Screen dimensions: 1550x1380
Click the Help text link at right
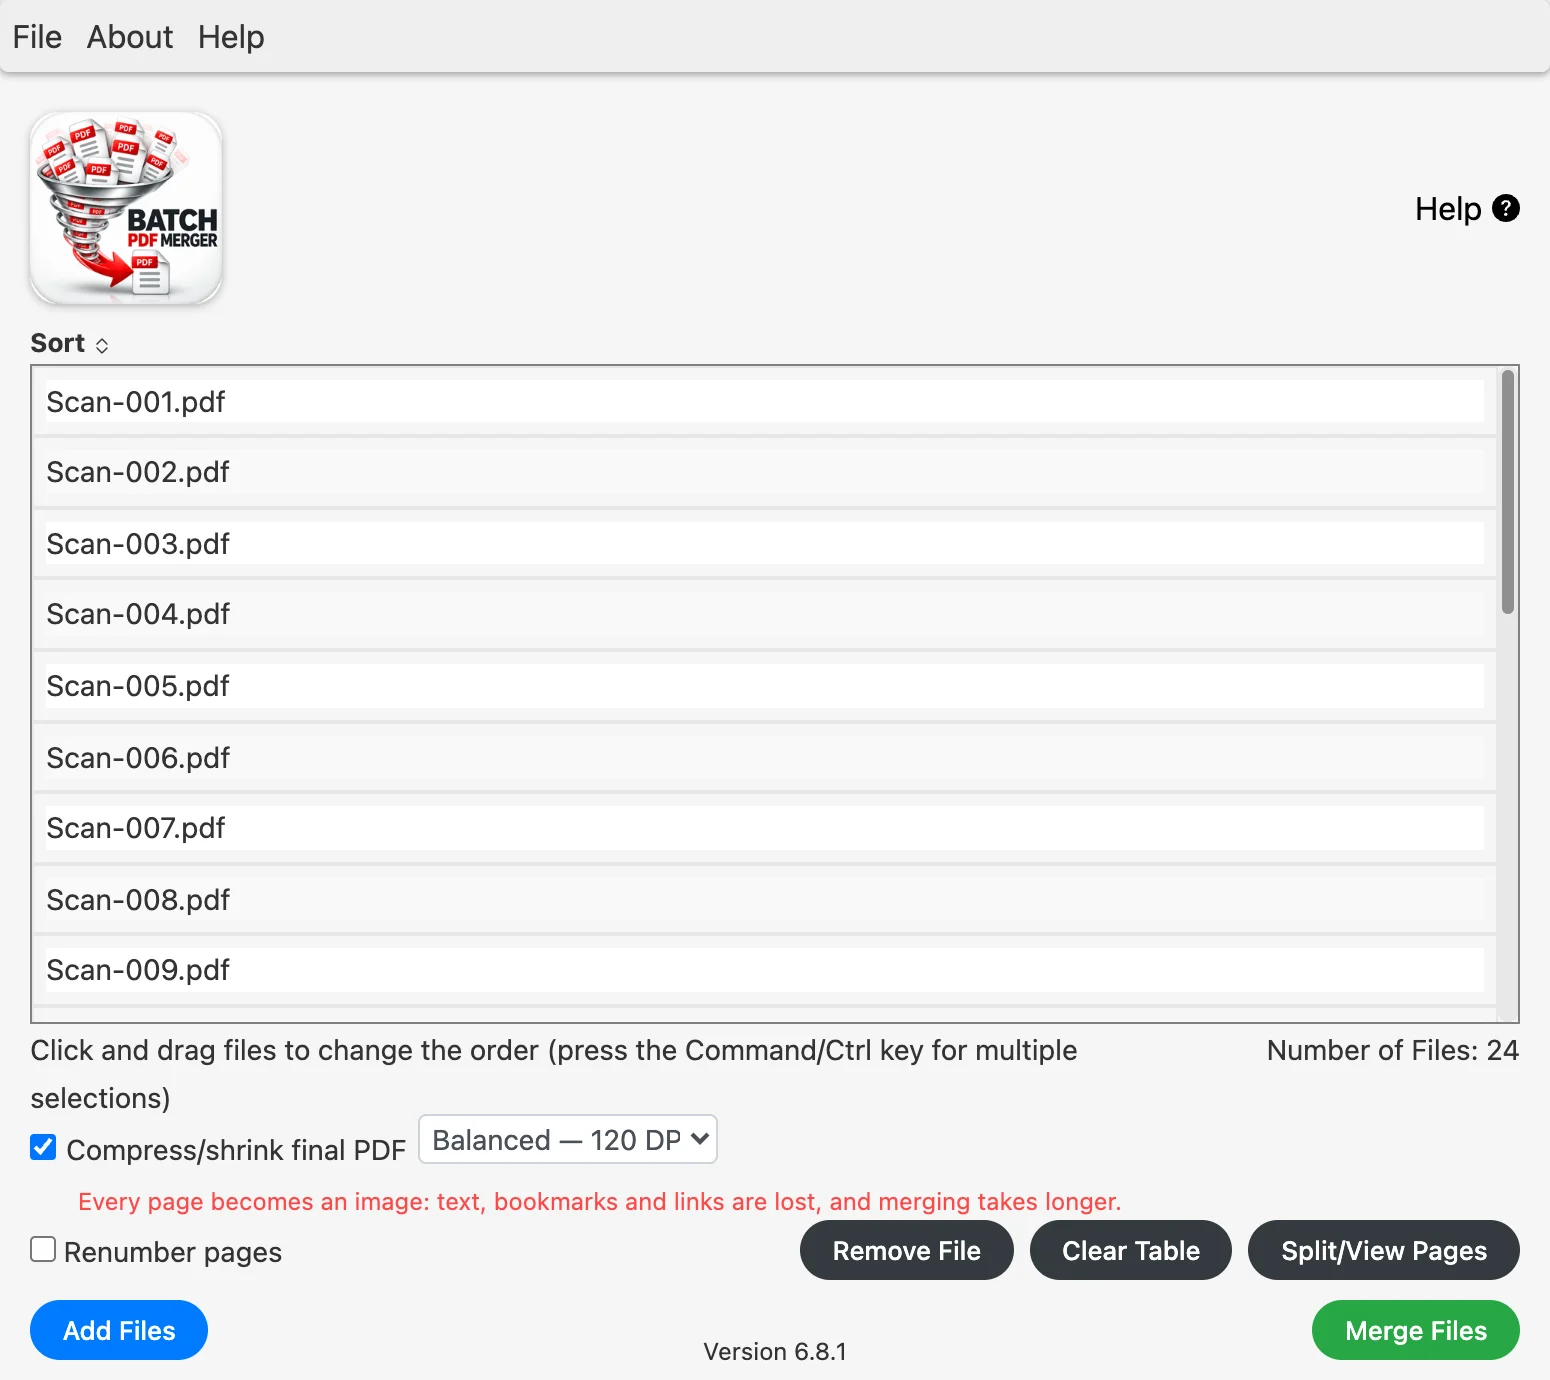pos(1448,209)
